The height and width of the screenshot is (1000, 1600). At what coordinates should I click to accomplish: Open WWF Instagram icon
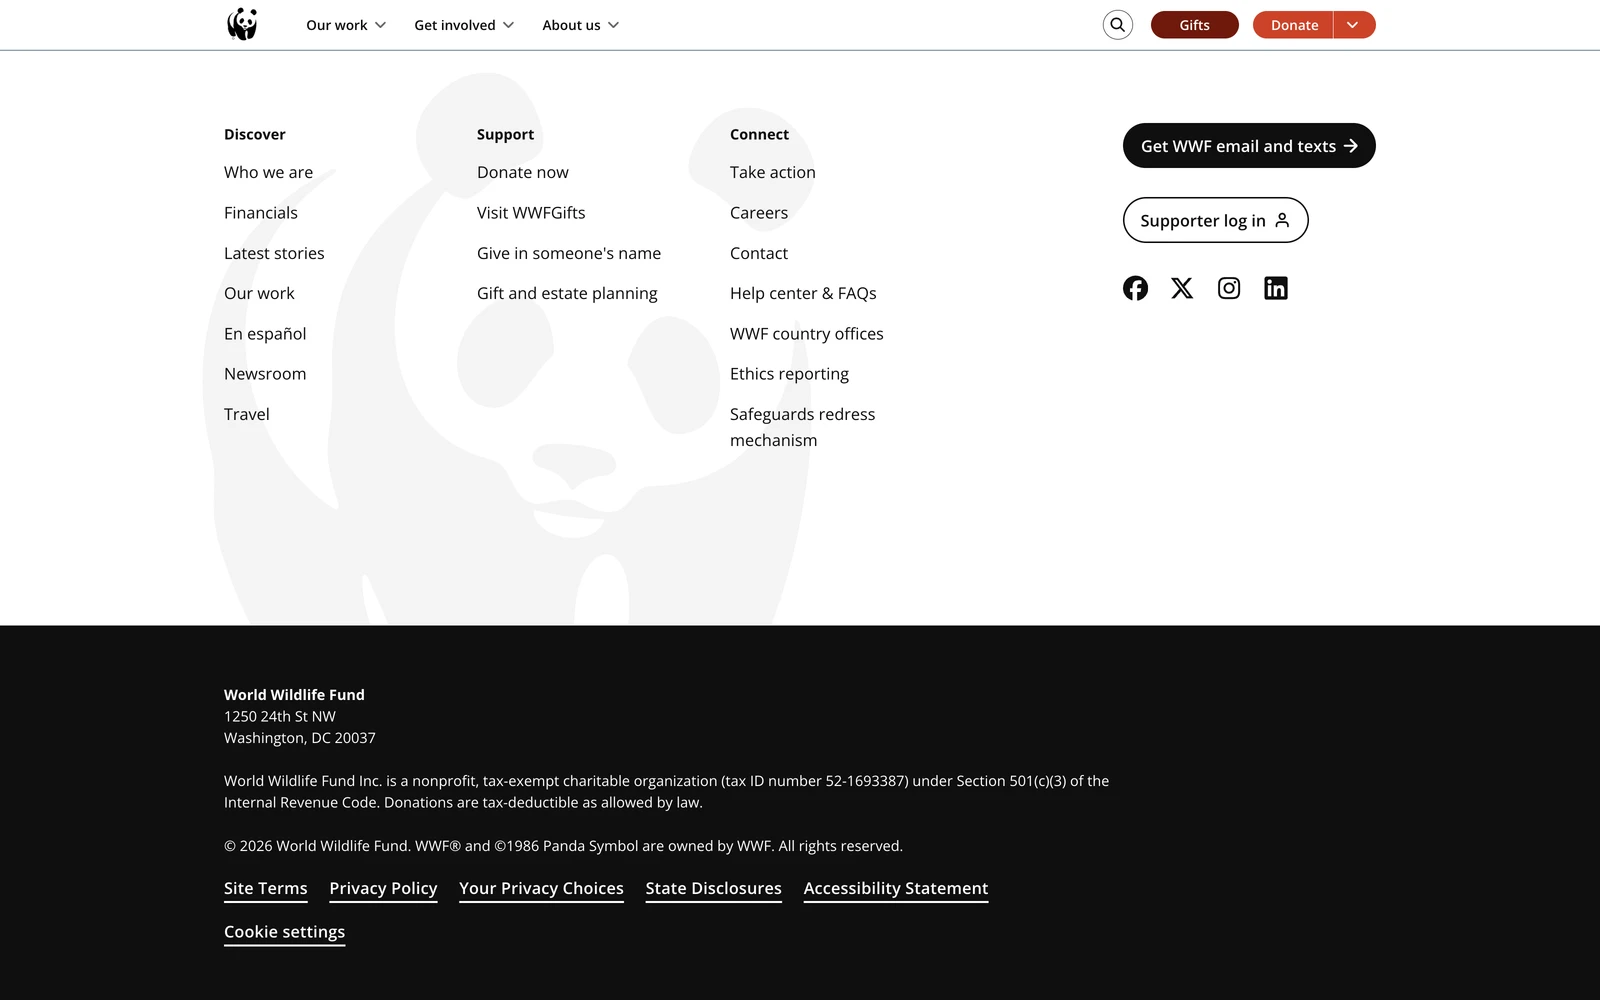coord(1229,288)
